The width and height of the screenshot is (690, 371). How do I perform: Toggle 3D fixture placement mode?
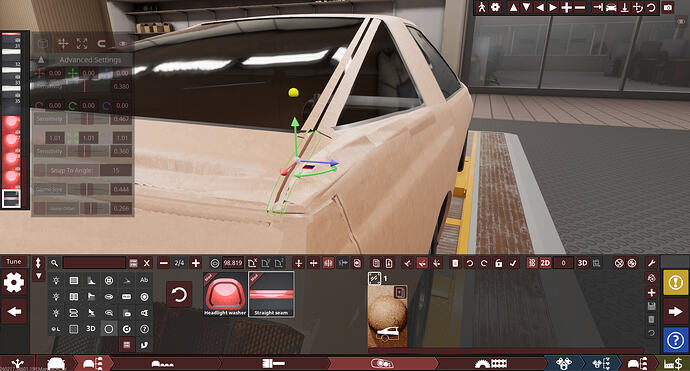coord(582,263)
